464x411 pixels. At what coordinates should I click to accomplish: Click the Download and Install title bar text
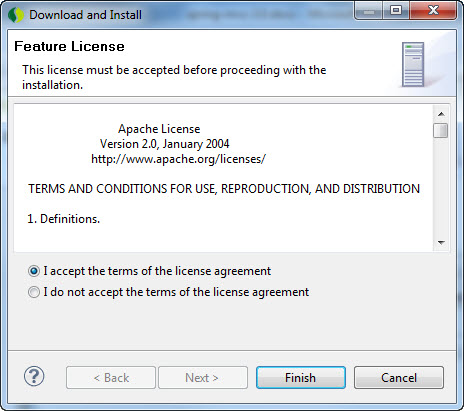coord(85,15)
